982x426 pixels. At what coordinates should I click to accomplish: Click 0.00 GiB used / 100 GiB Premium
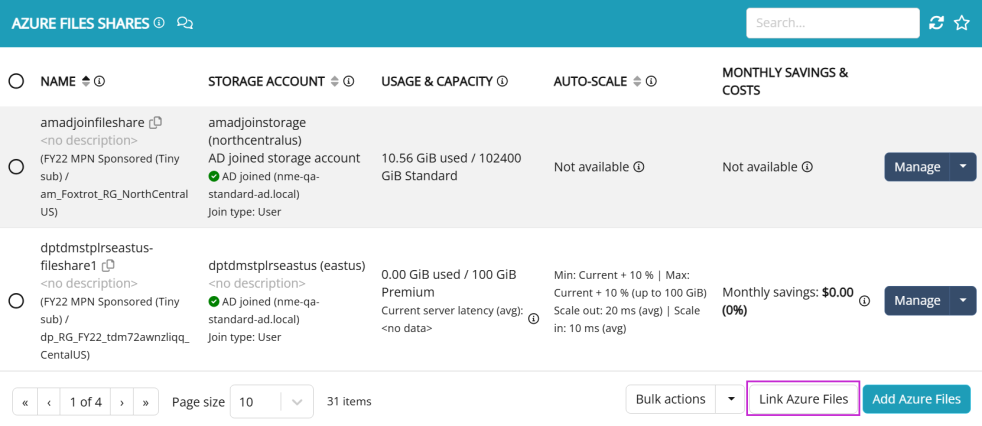click(449, 283)
